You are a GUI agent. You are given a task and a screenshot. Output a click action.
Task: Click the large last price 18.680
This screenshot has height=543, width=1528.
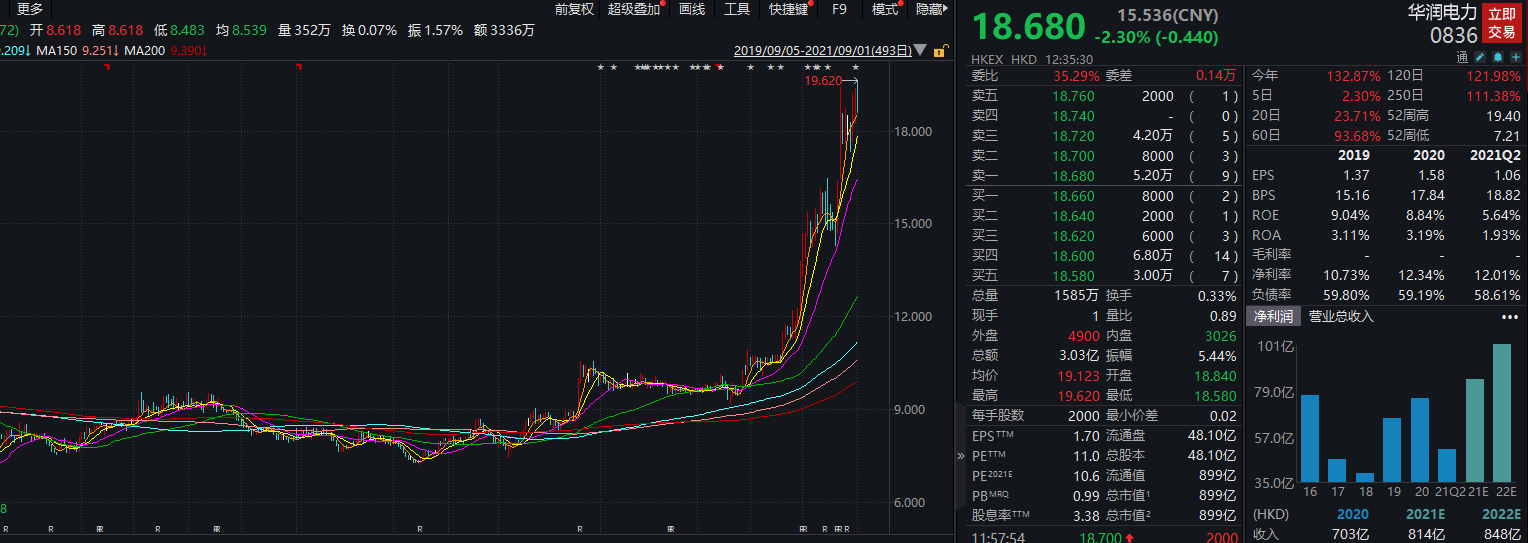(1028, 26)
